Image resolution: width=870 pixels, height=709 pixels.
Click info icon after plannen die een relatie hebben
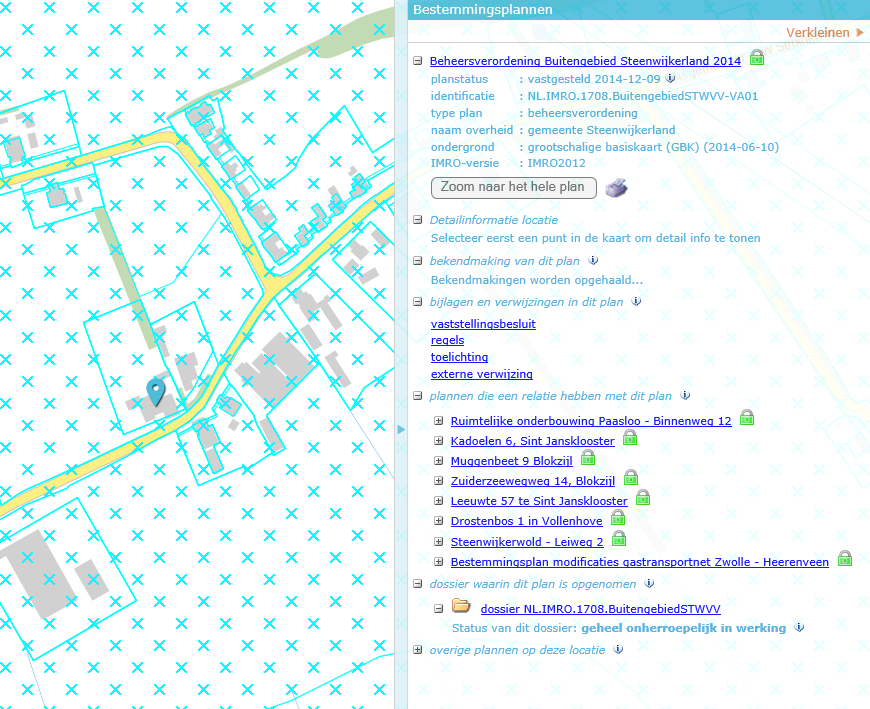[x=685, y=395]
